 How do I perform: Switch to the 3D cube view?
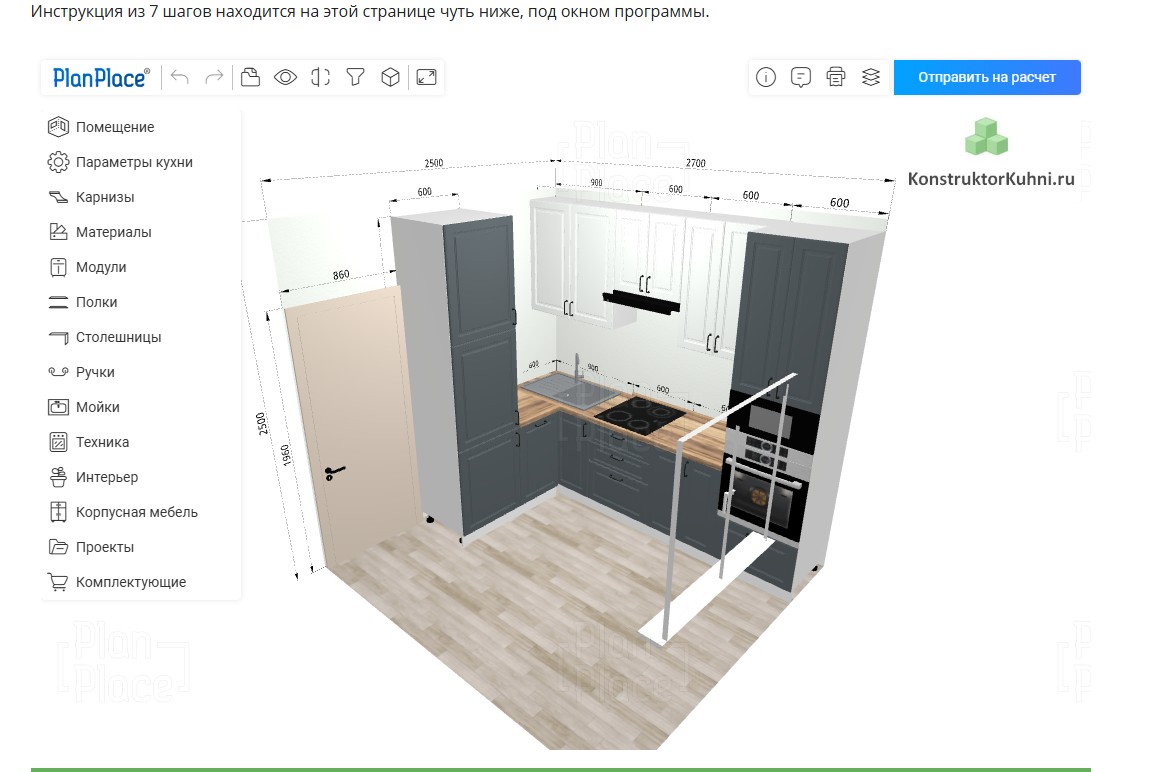391,77
